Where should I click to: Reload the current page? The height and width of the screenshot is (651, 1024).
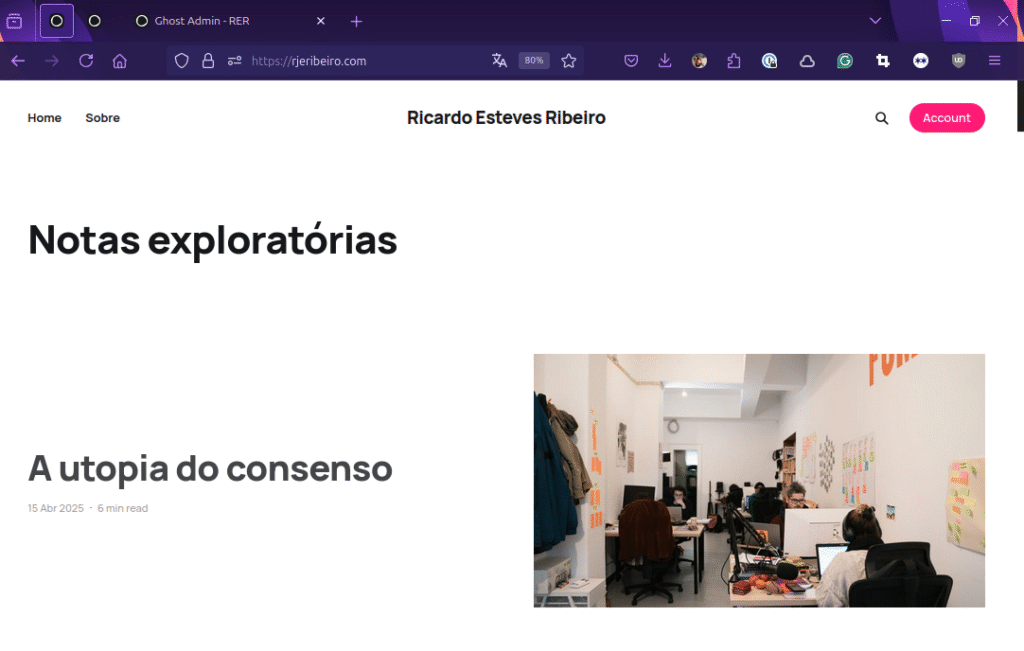point(86,61)
